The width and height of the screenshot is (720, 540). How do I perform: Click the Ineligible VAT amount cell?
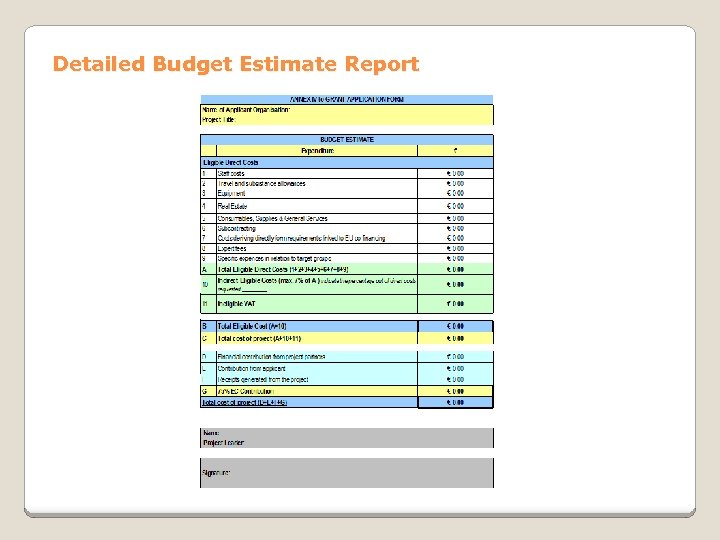click(455, 304)
